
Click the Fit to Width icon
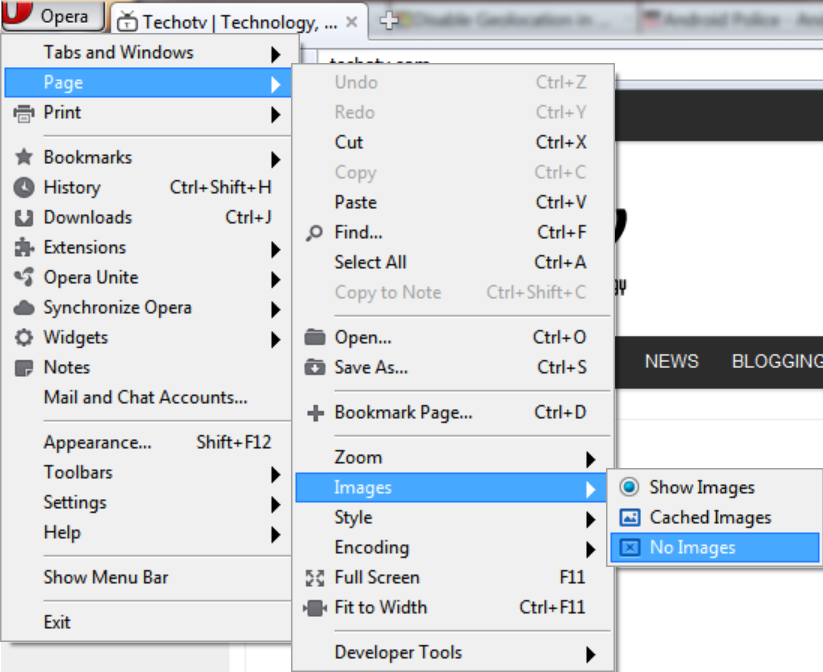[315, 608]
